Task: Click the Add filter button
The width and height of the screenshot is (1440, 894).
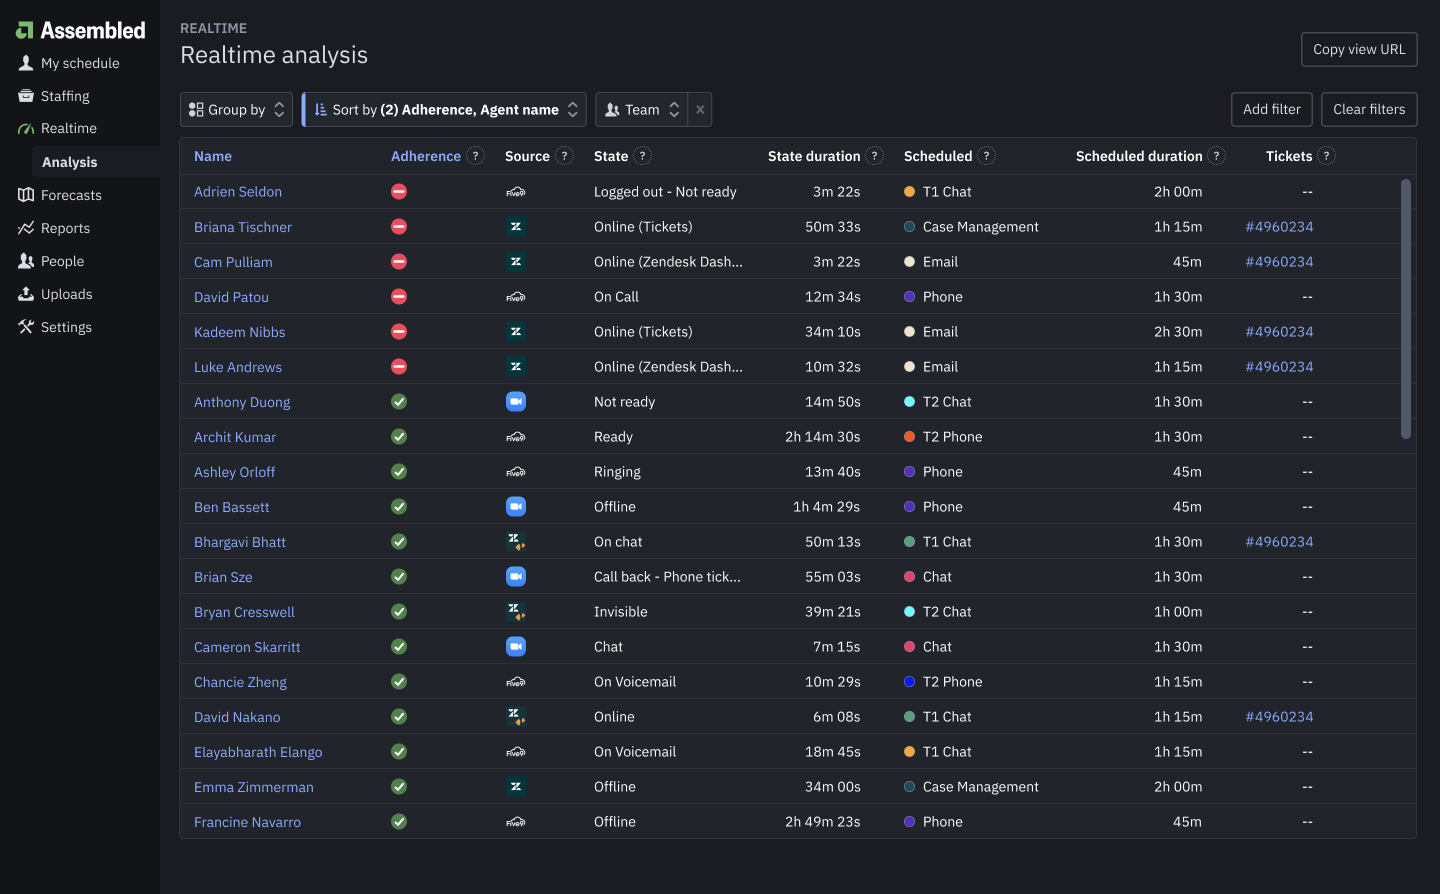Action: point(1272,109)
